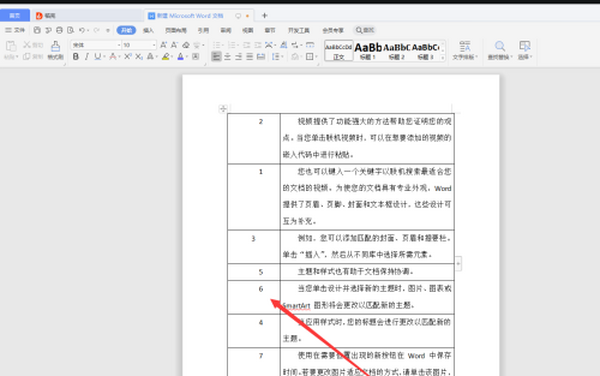Click the Copy 复制 button

(33, 57)
